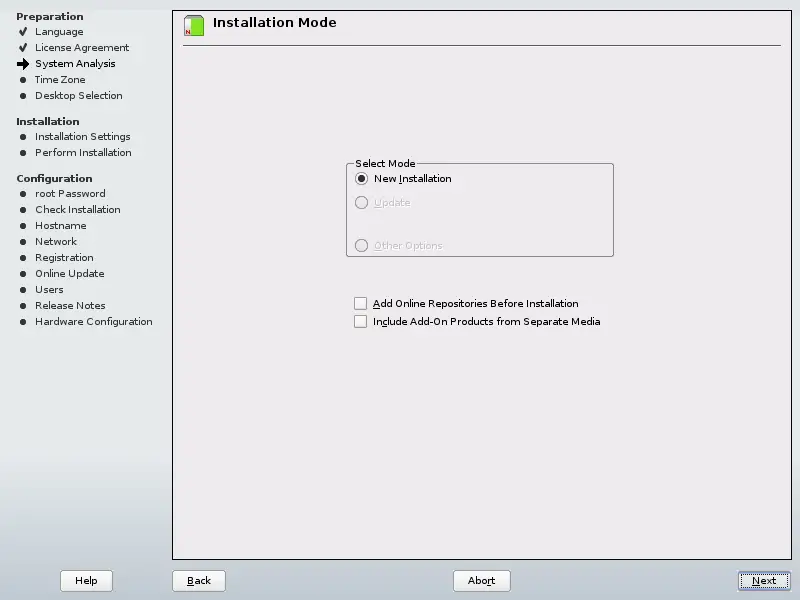
Task: Click the Perform Installation step
Action: 83,153
